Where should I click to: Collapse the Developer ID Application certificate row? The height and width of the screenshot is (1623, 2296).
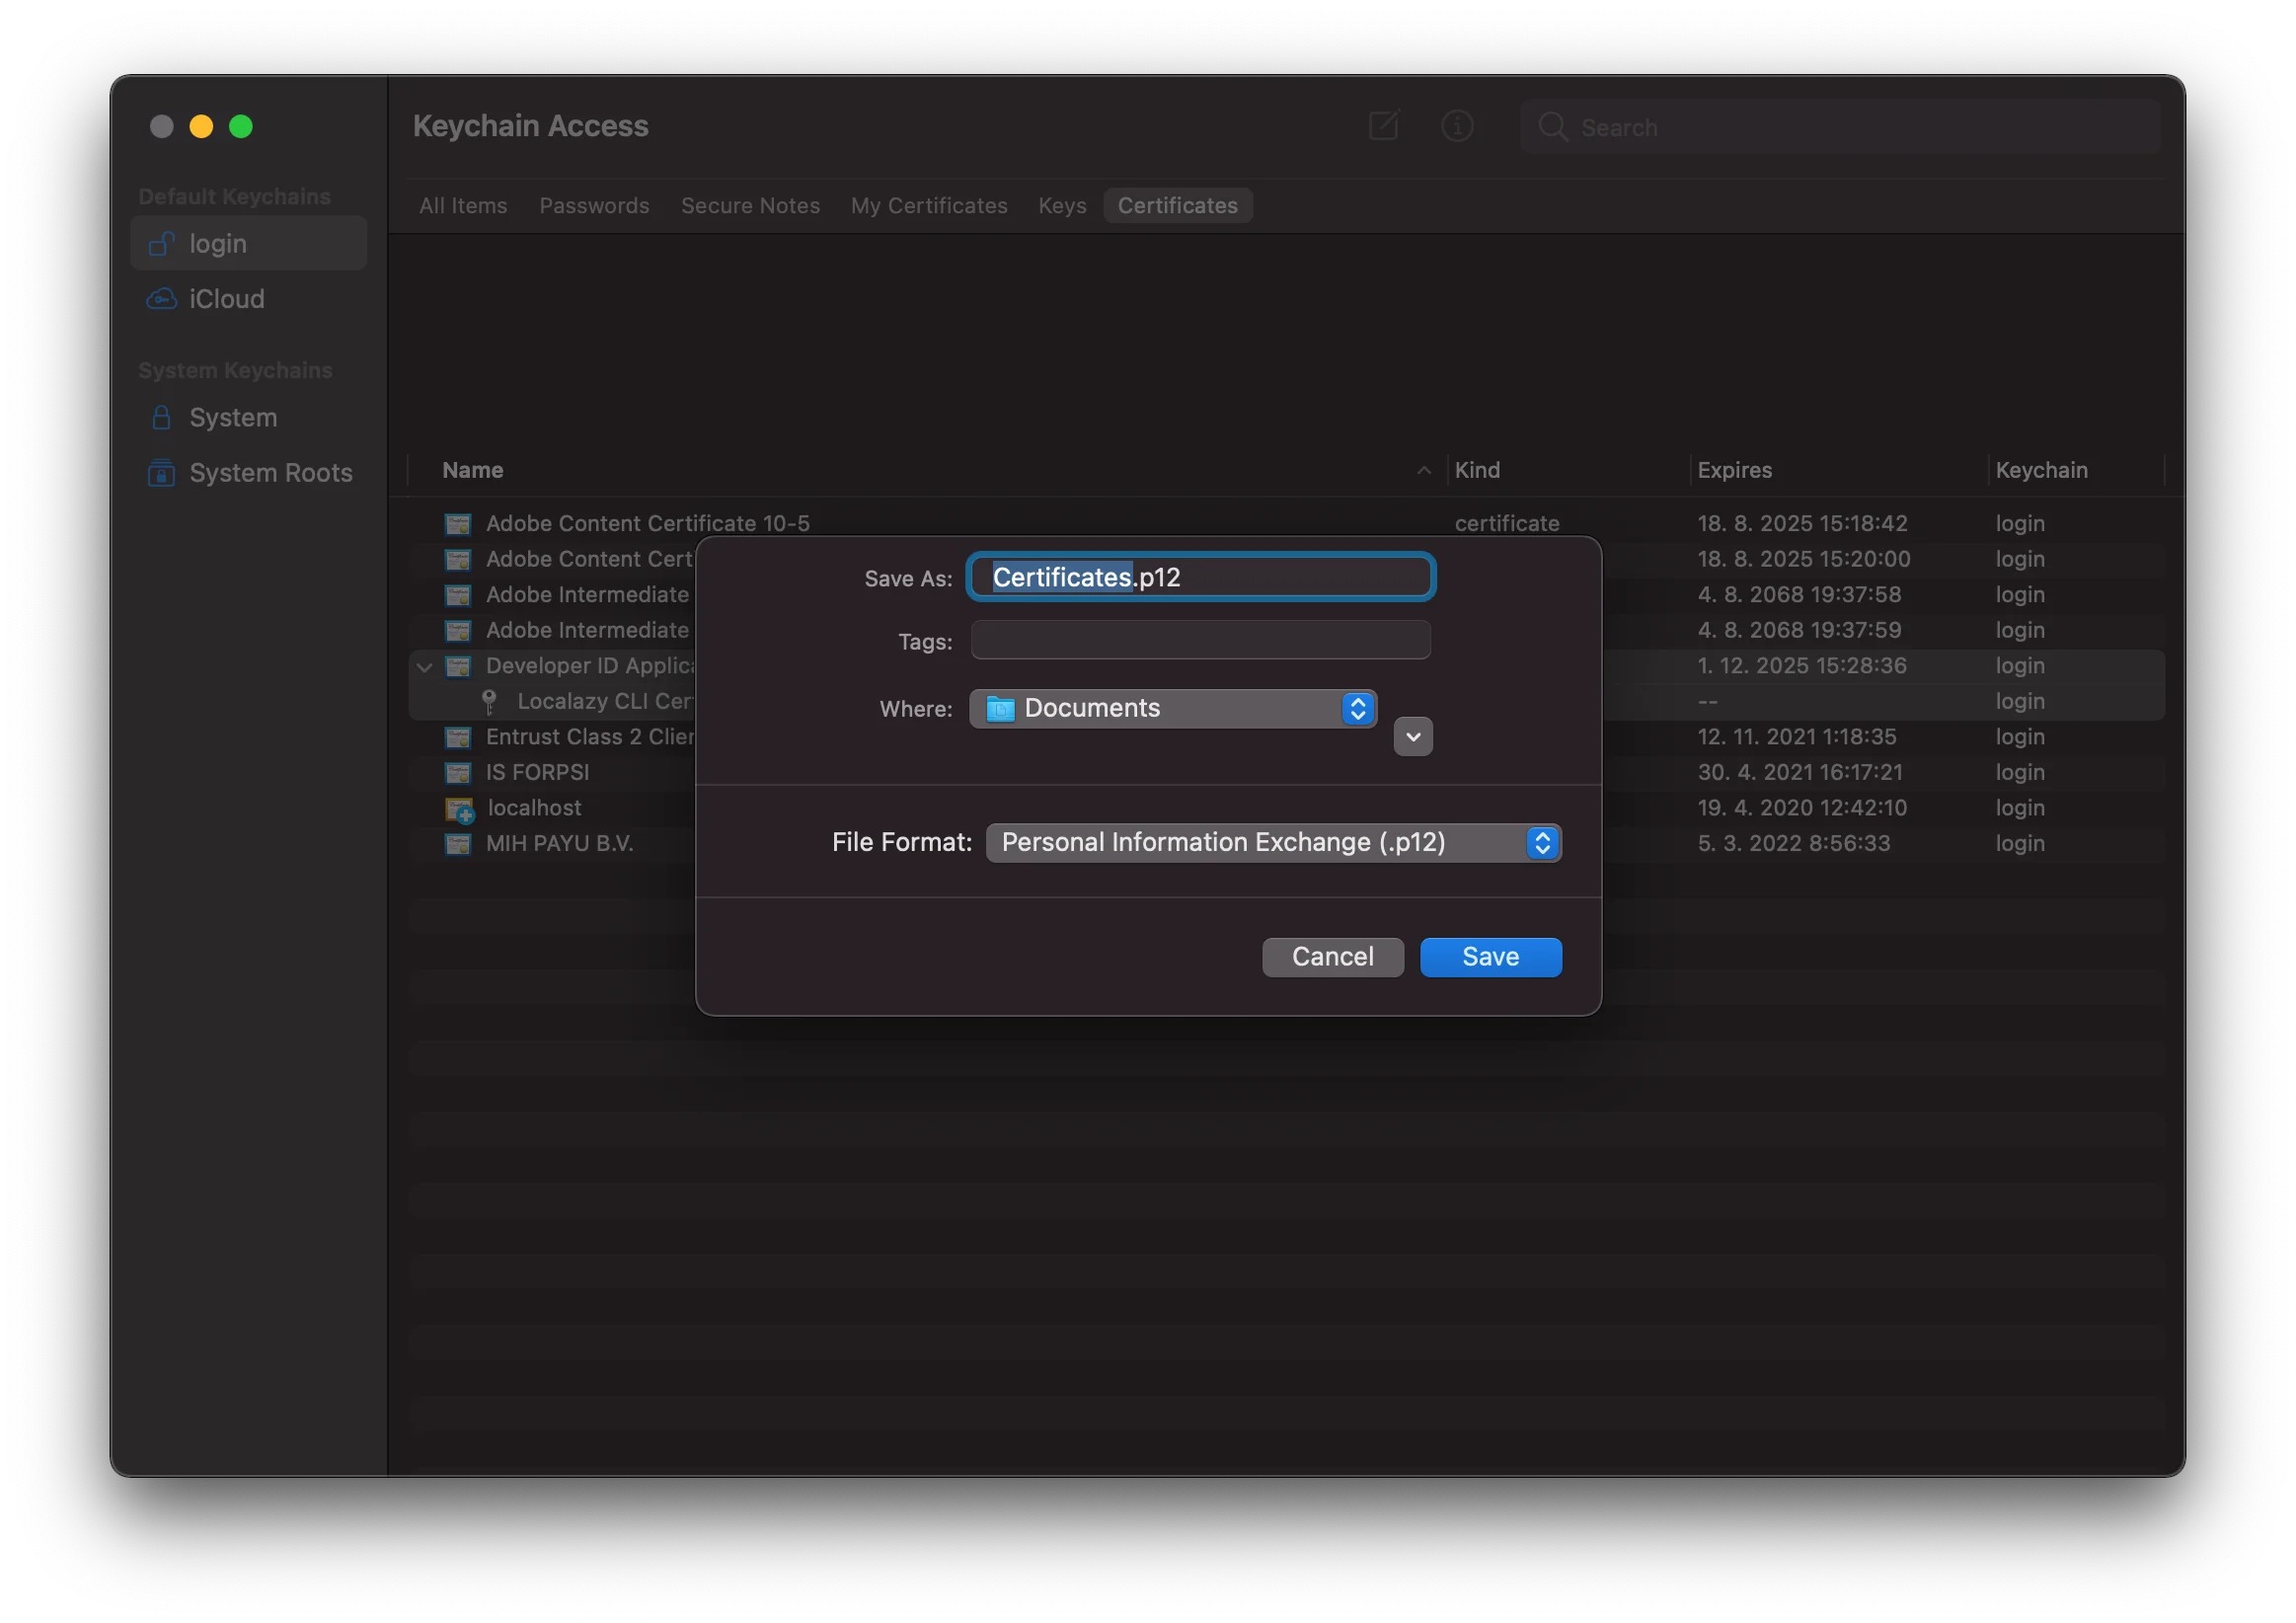click(425, 667)
